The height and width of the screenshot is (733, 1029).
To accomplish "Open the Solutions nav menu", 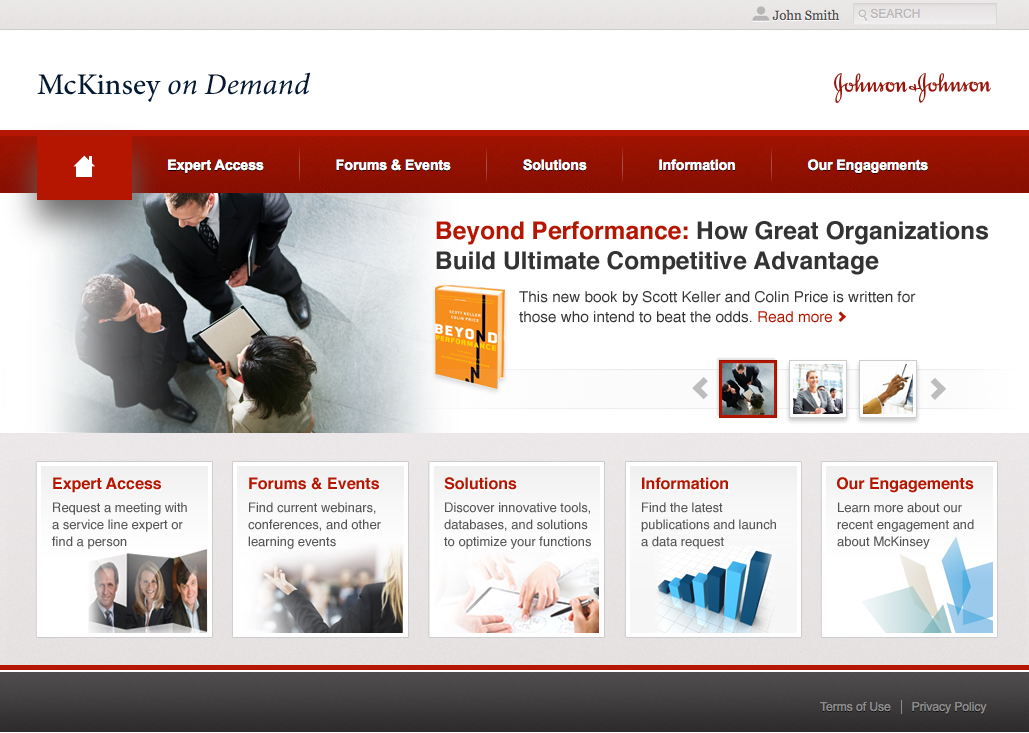I will (555, 165).
